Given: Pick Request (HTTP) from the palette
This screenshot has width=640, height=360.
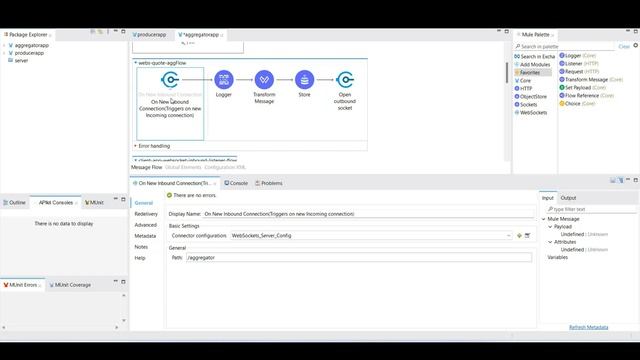Looking at the screenshot, I should coord(579,71).
